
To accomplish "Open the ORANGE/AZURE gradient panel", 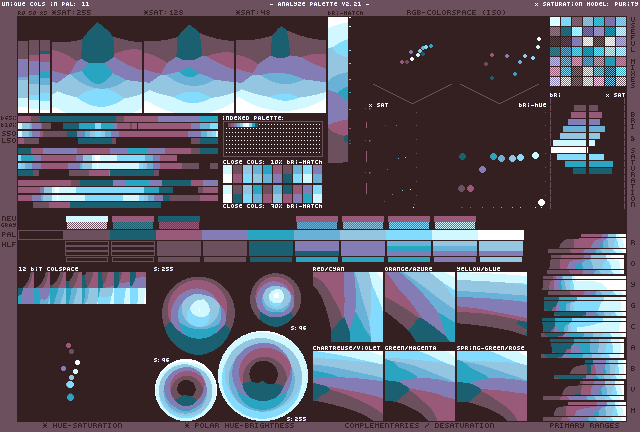I will pos(420,307).
